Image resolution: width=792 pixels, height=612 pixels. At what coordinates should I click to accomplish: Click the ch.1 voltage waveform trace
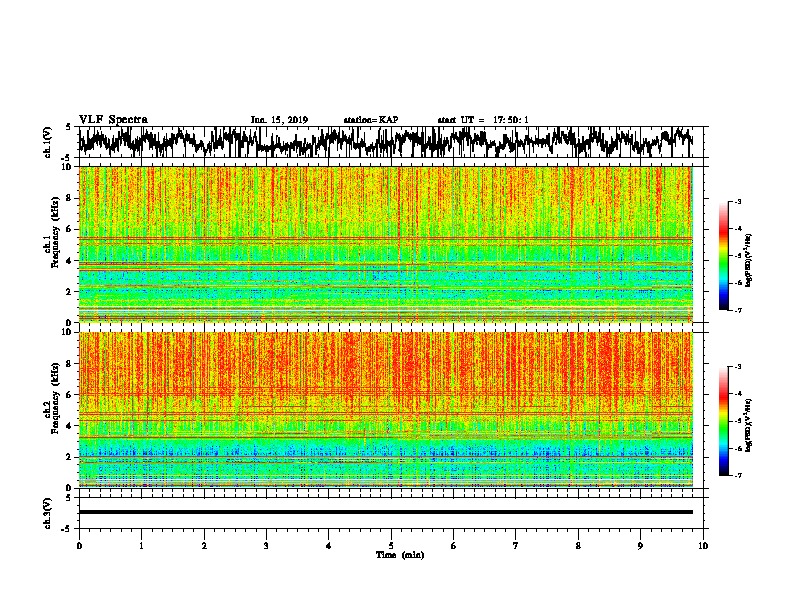pos(385,142)
